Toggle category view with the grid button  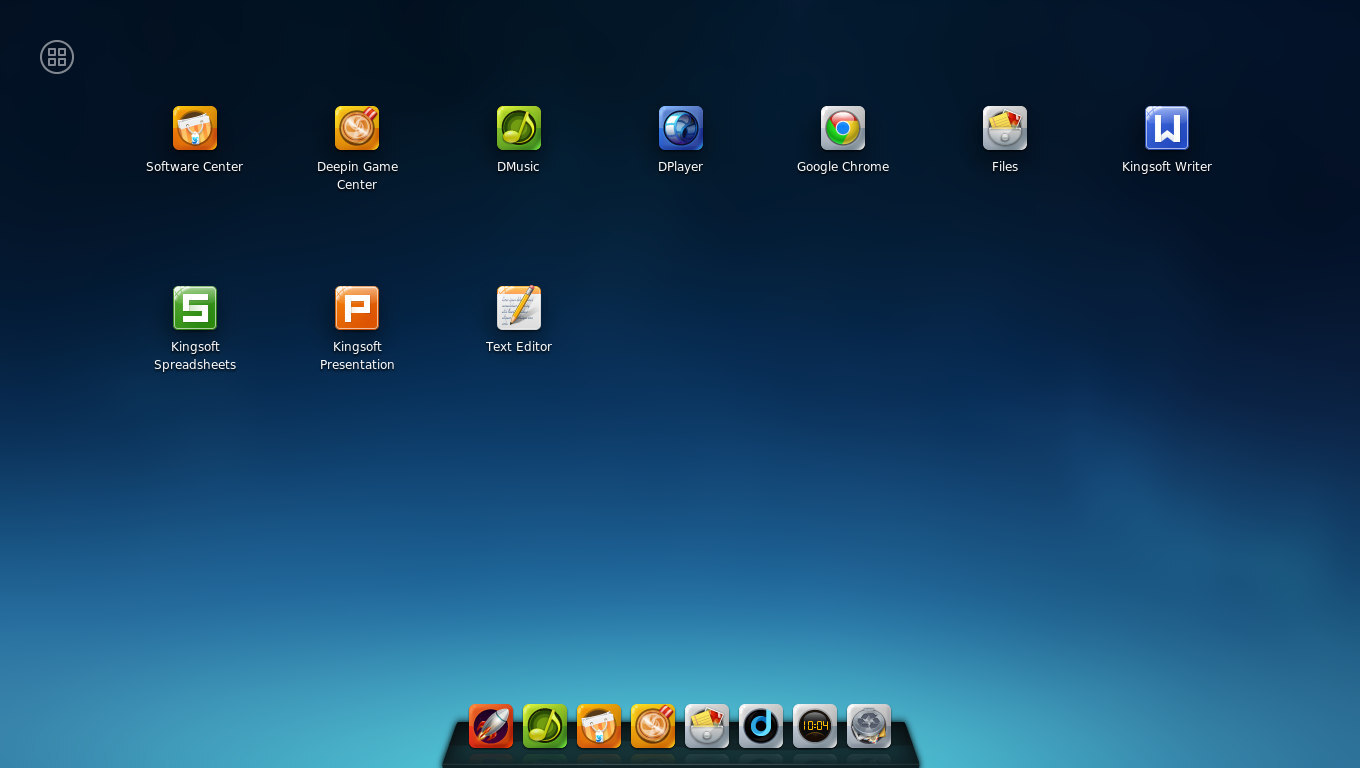[x=56, y=56]
